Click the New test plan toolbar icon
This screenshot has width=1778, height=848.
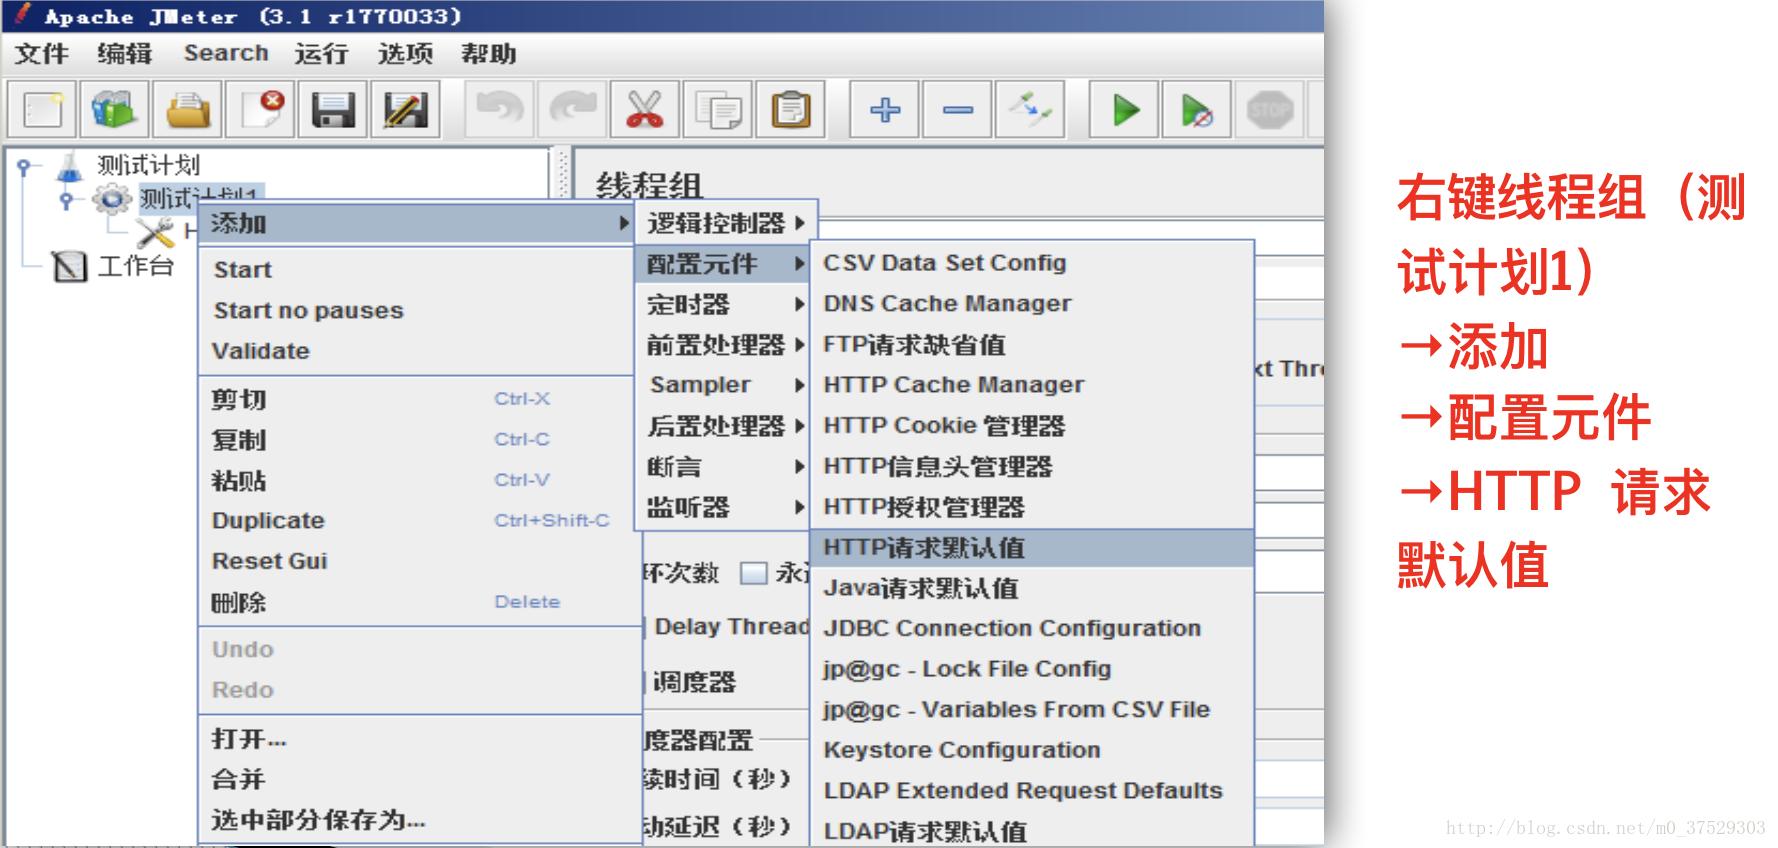tap(42, 109)
